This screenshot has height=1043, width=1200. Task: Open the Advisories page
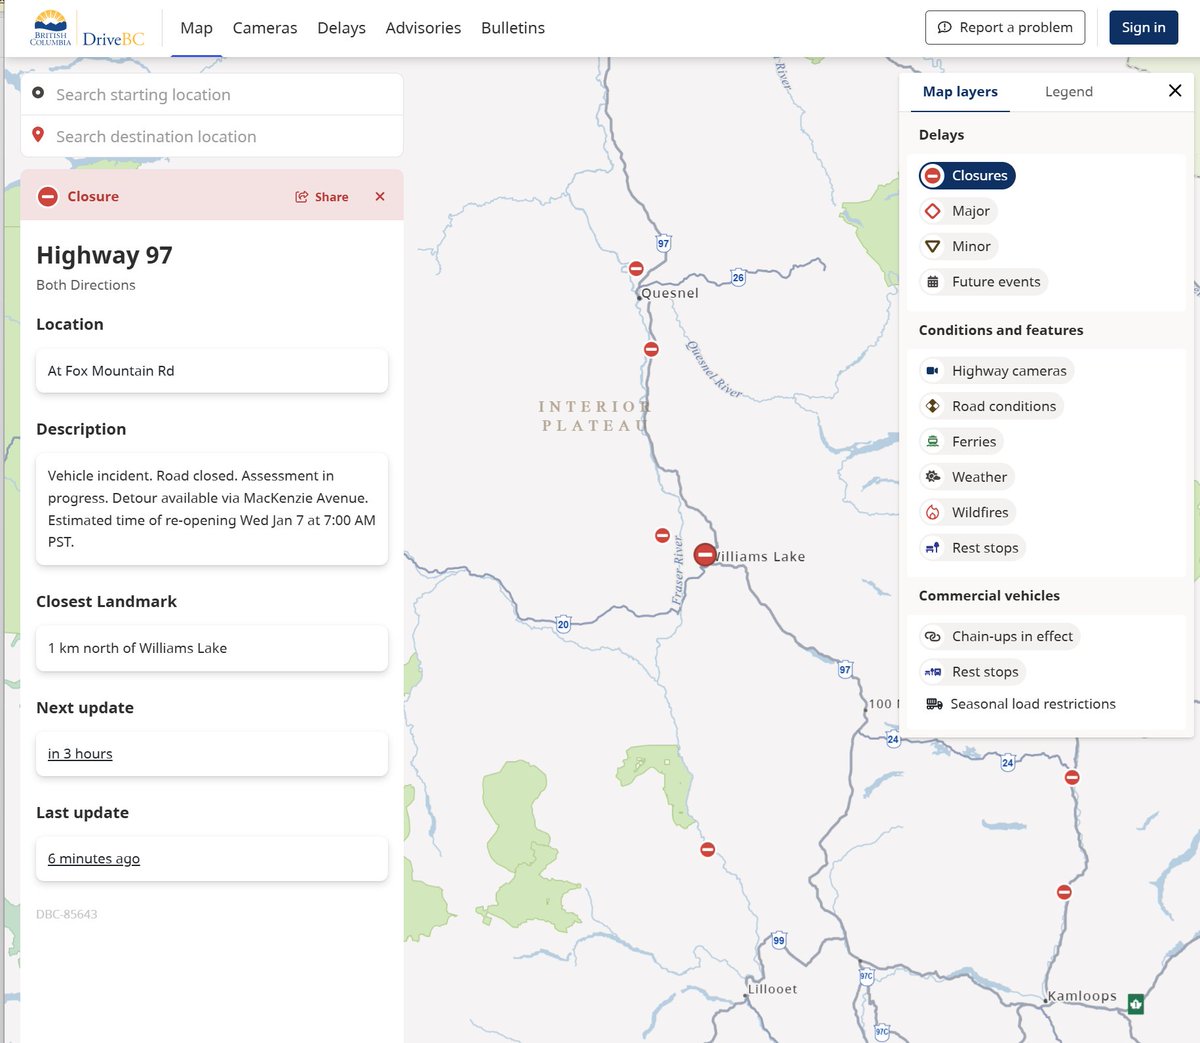pos(423,28)
